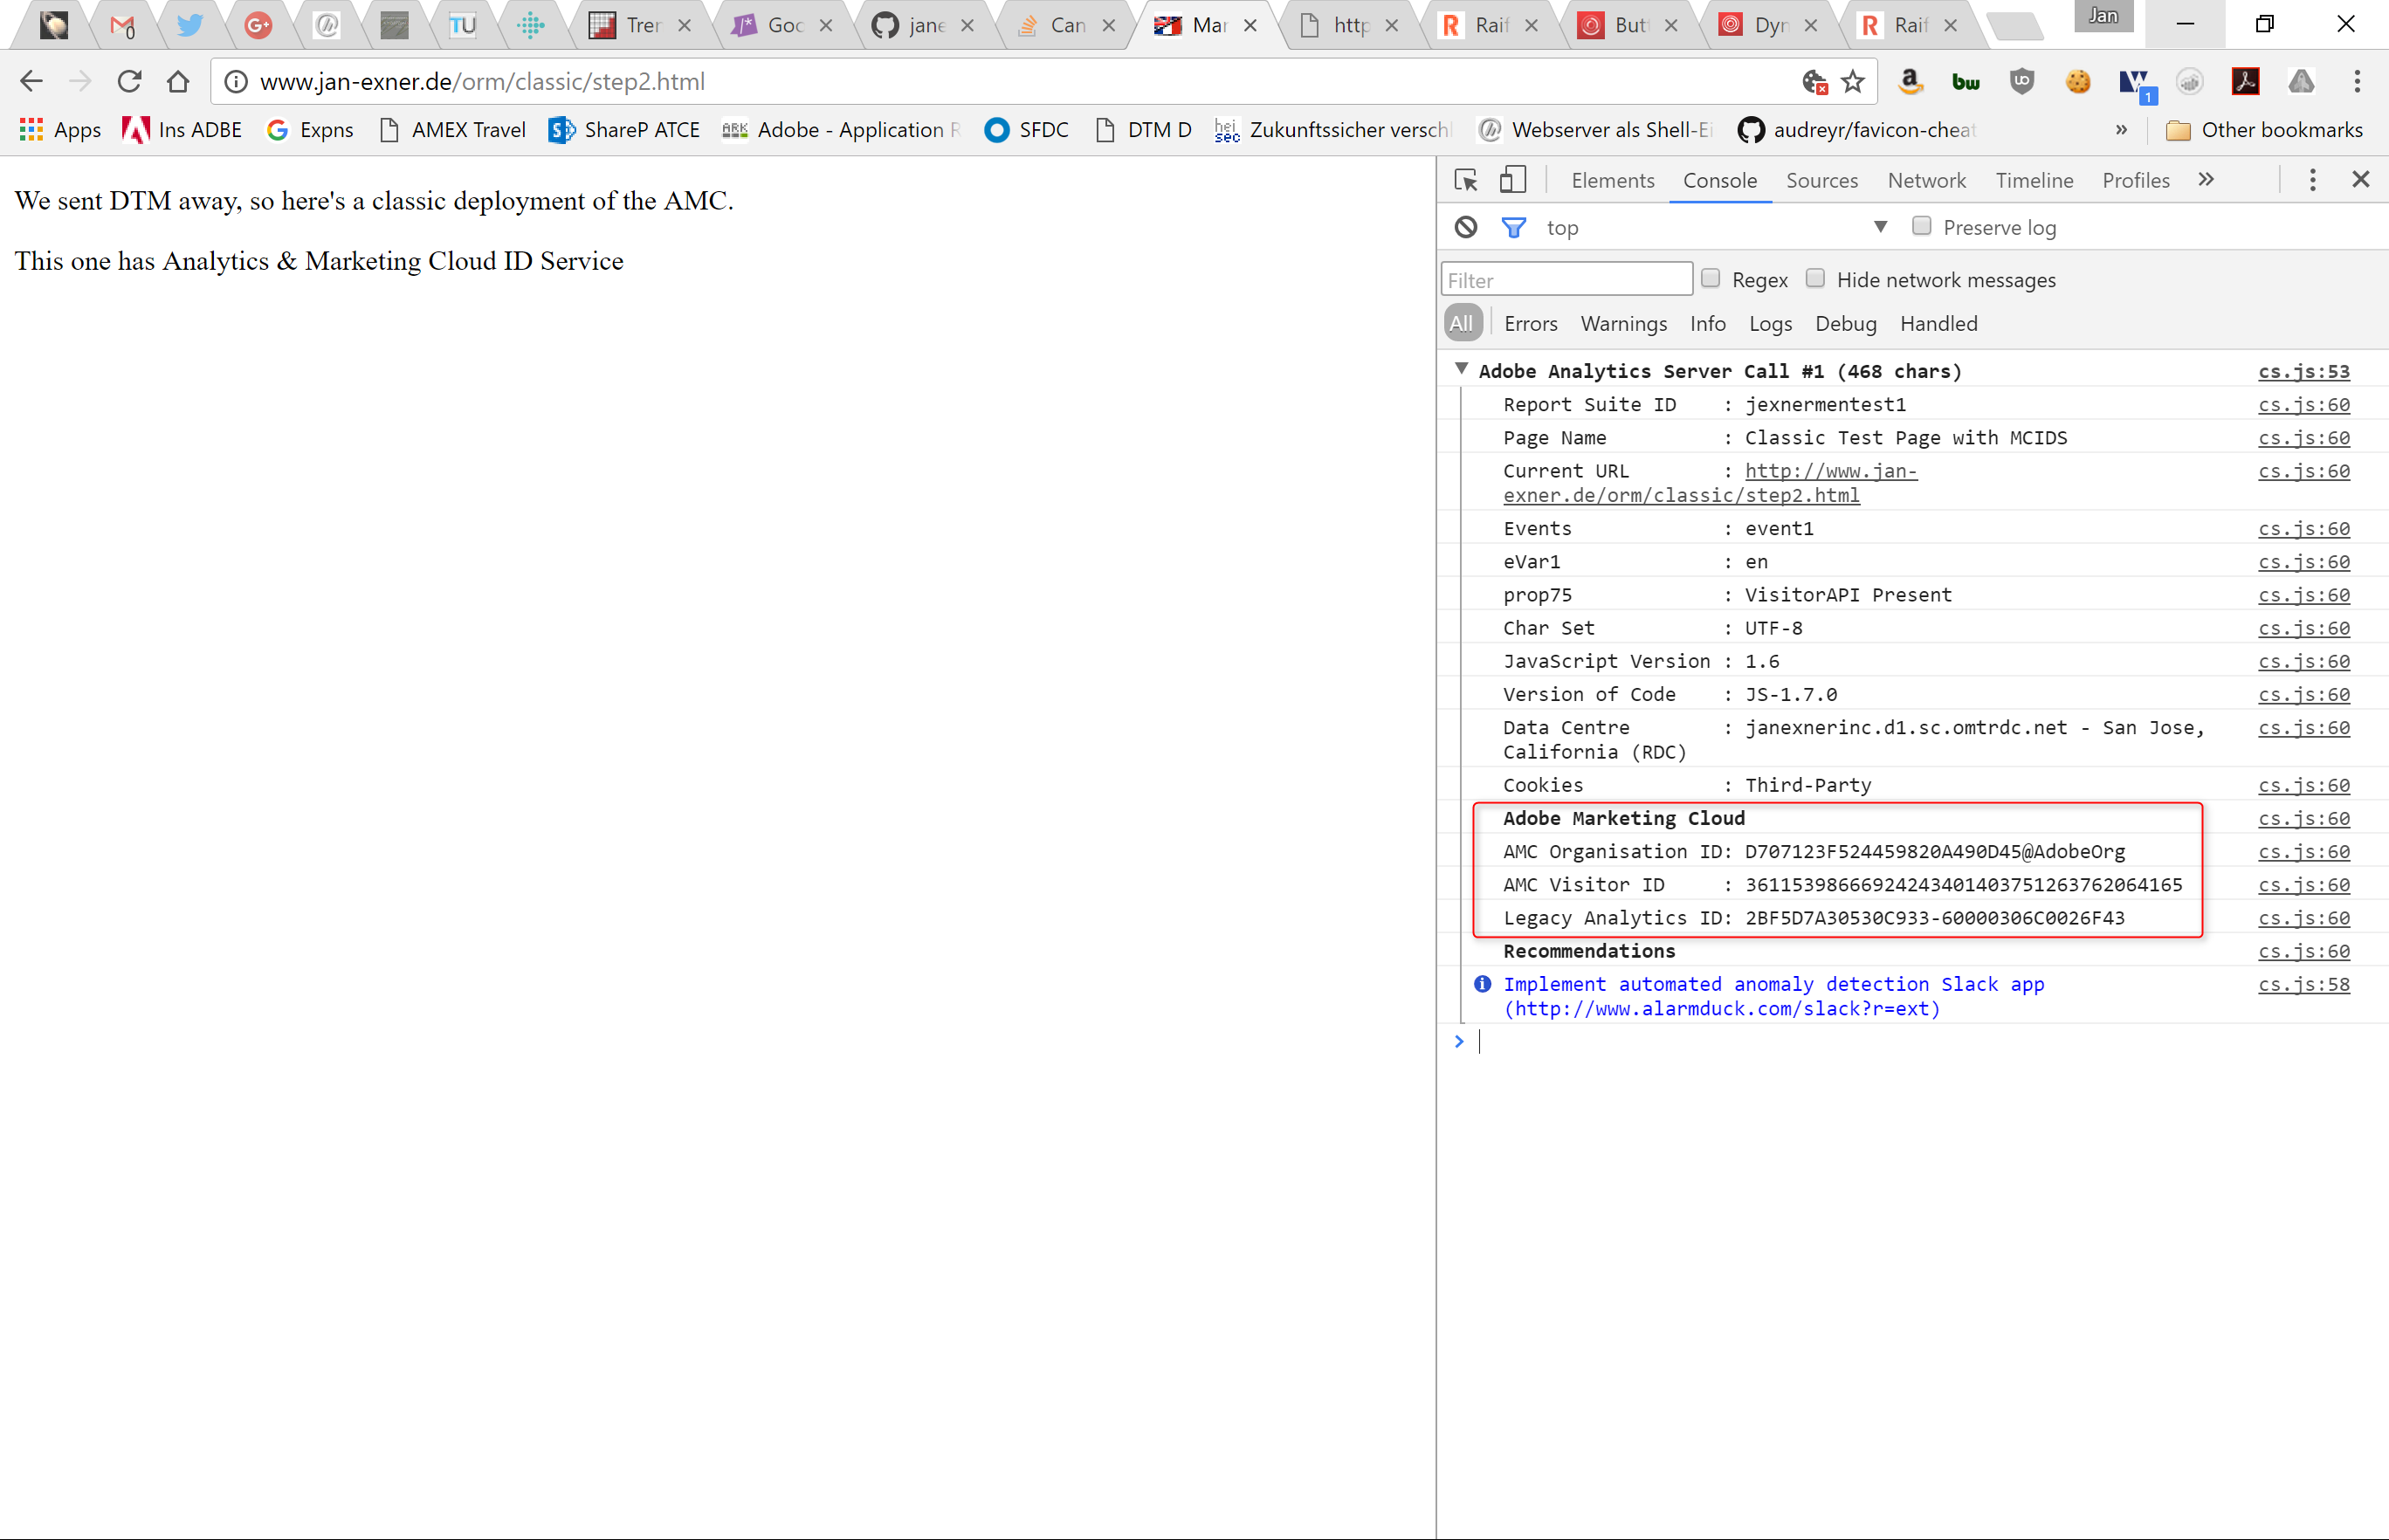Click into the console Filter text field
This screenshot has width=2389, height=1540.
pyautogui.click(x=1566, y=280)
